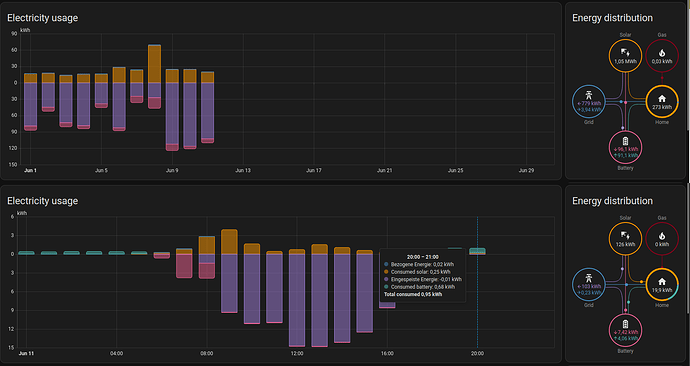
Task: Open the Home circle showing 19,9 kWh
Action: coord(662,284)
